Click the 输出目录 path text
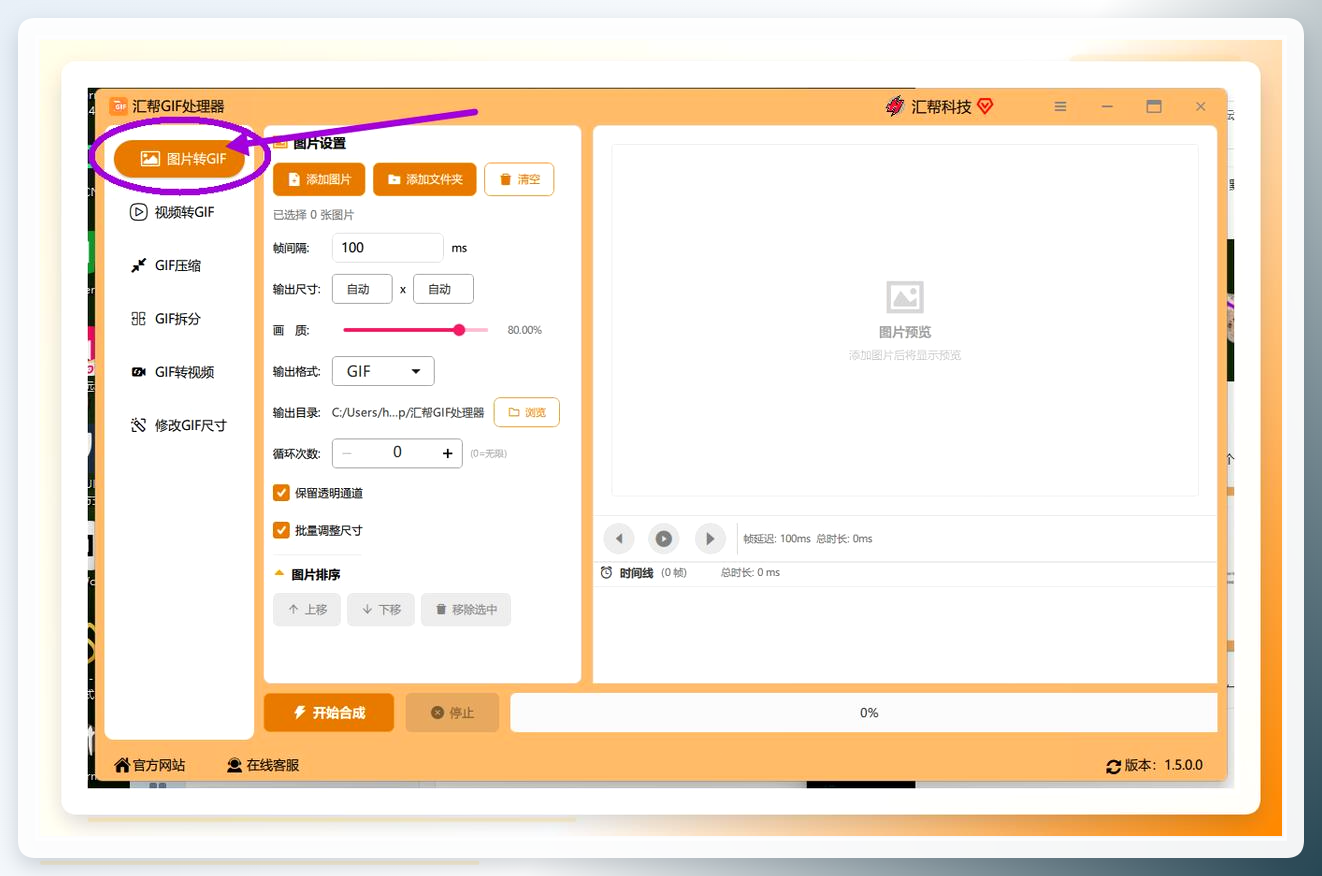Screen dimensions: 1322x876 click(408, 412)
